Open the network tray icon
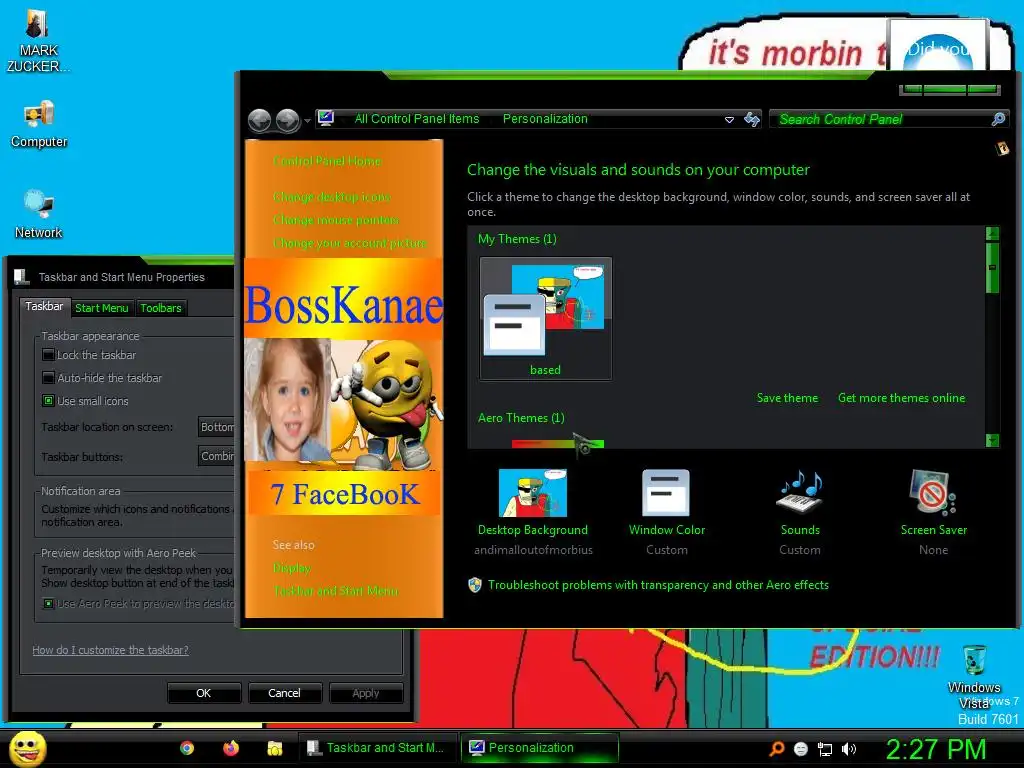This screenshot has height=768, width=1024. [825, 749]
